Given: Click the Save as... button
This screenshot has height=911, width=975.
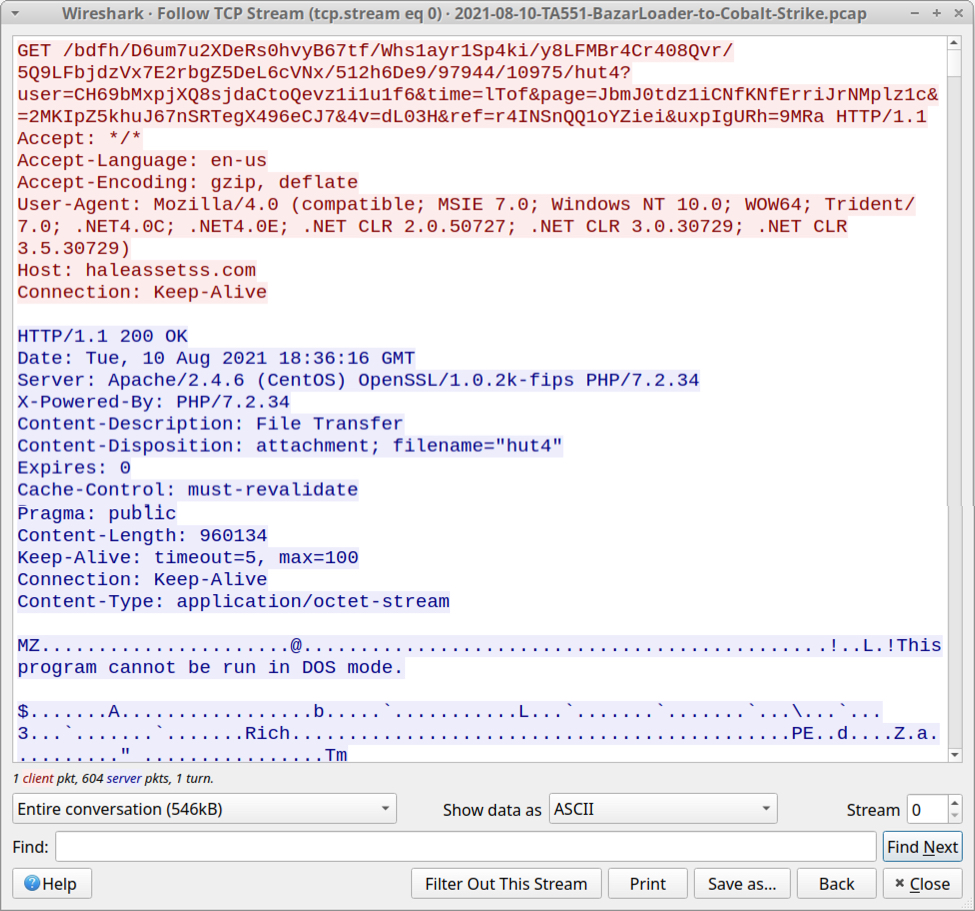Looking at the screenshot, I should 742,884.
